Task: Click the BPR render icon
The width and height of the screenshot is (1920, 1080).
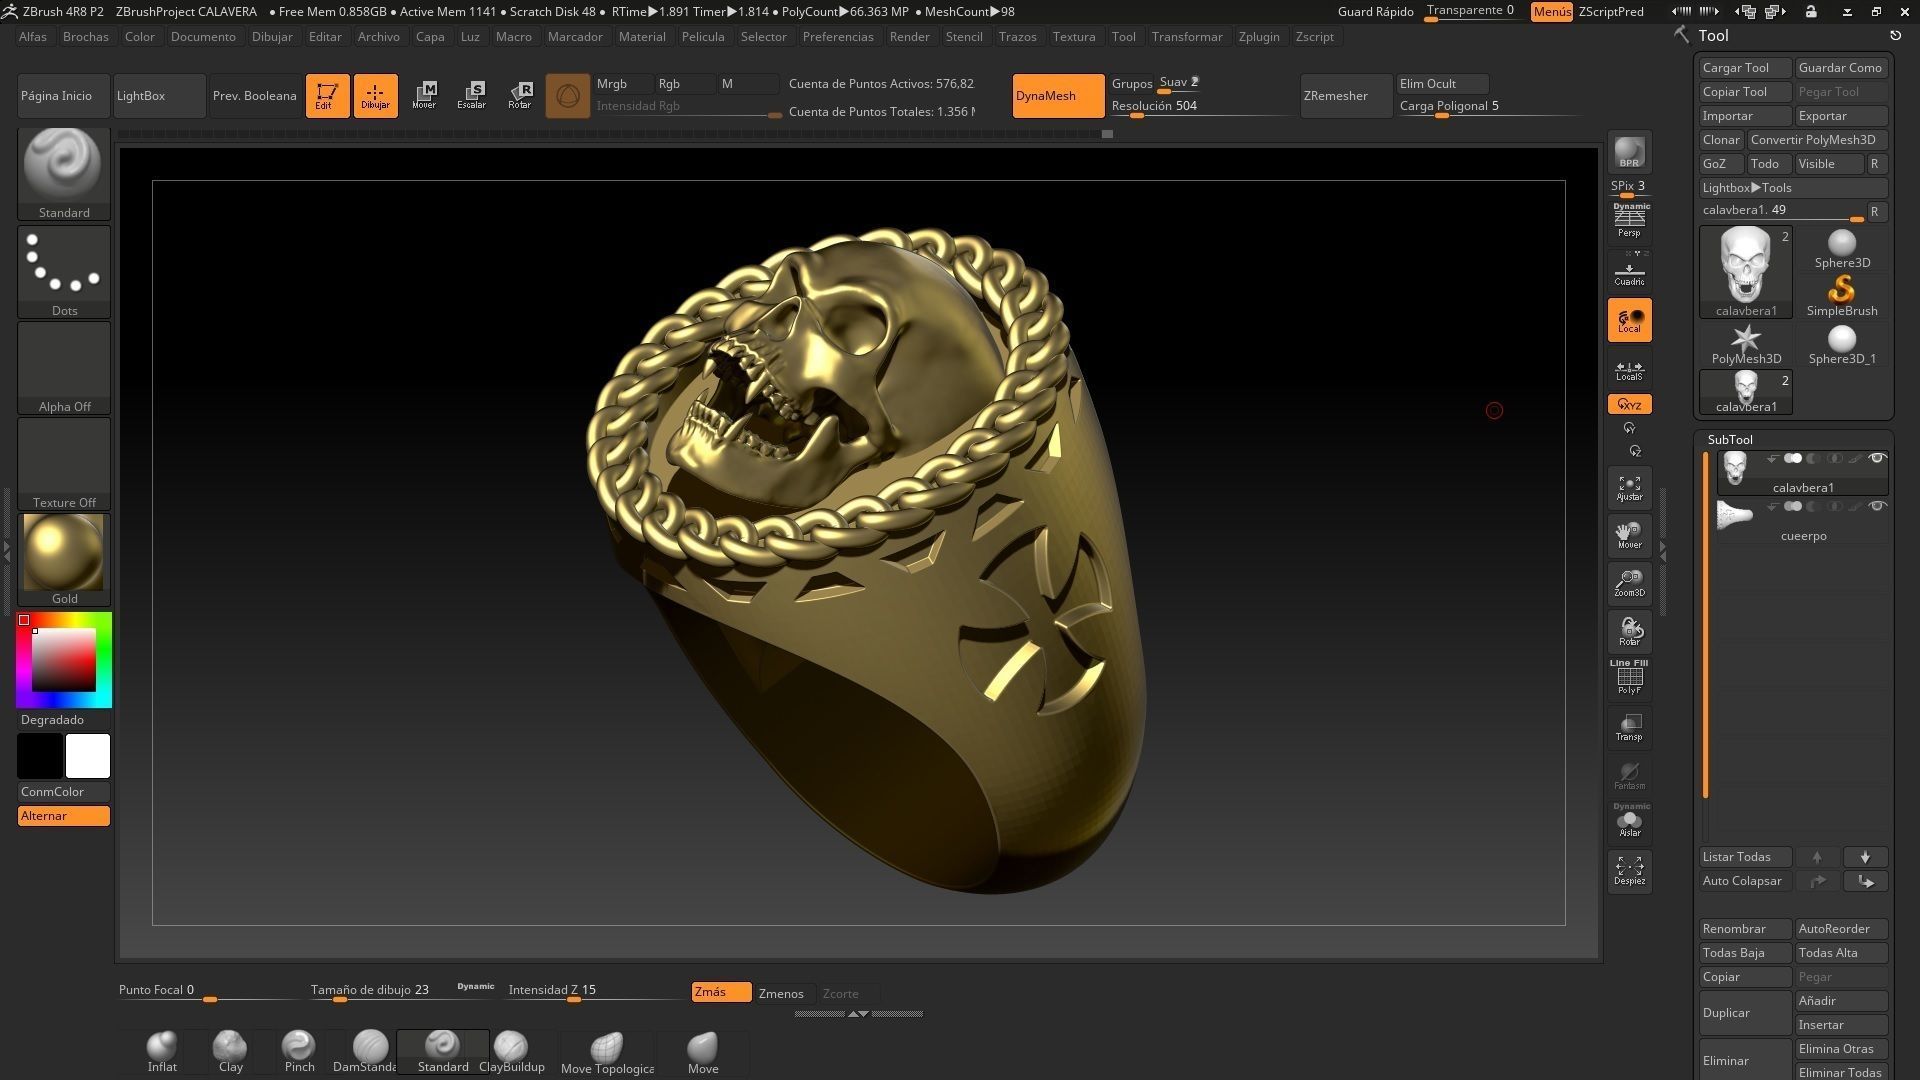Action: (1629, 152)
